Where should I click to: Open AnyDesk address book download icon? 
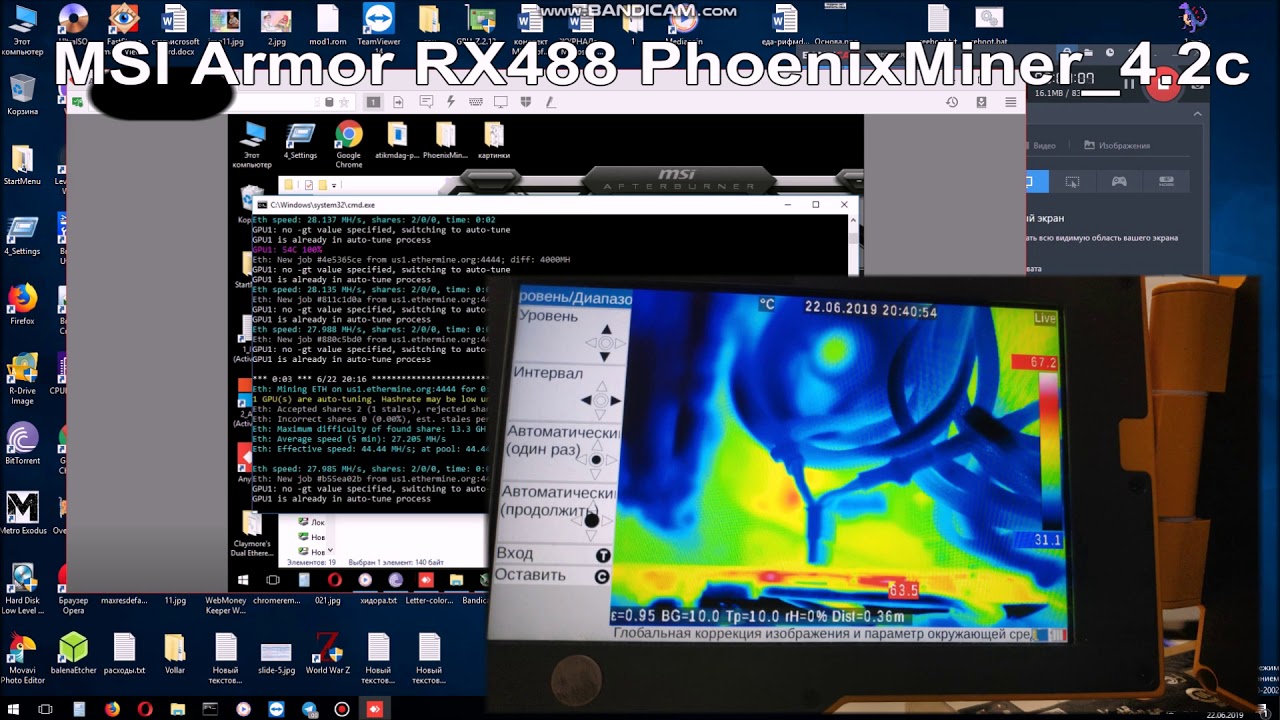pos(981,102)
